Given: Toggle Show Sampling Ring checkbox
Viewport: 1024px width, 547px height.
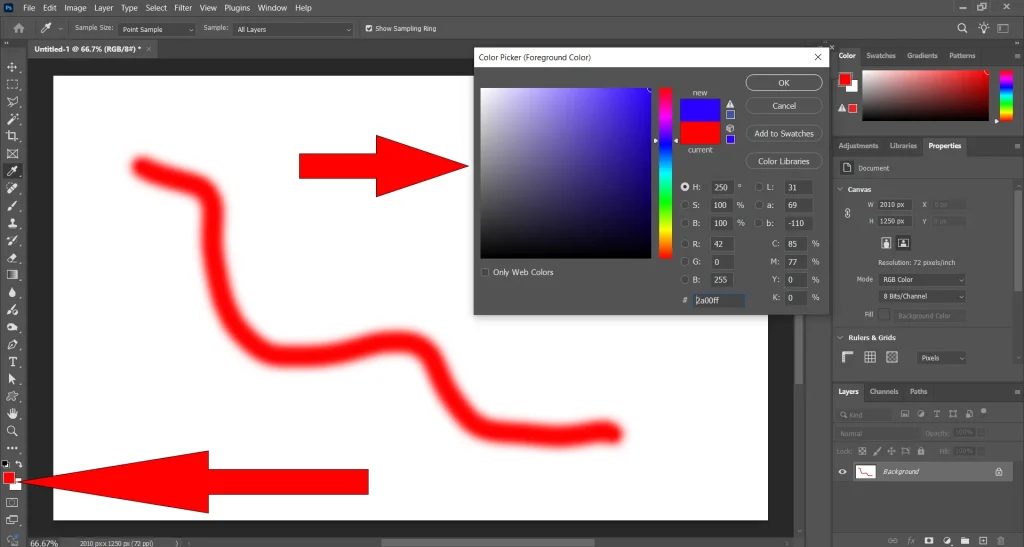Looking at the screenshot, I should [x=369, y=29].
